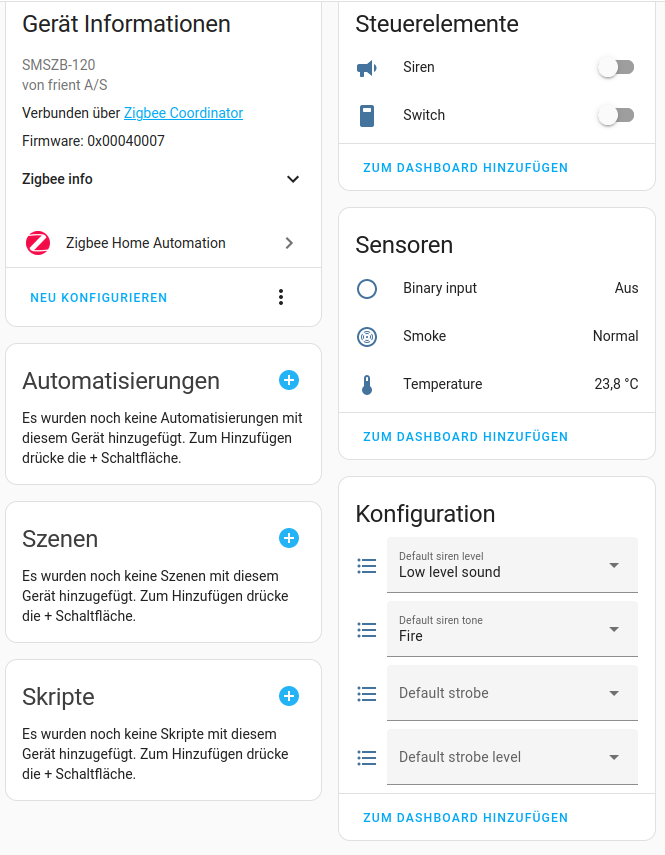Open the Default siren tone dropdown

512,629
